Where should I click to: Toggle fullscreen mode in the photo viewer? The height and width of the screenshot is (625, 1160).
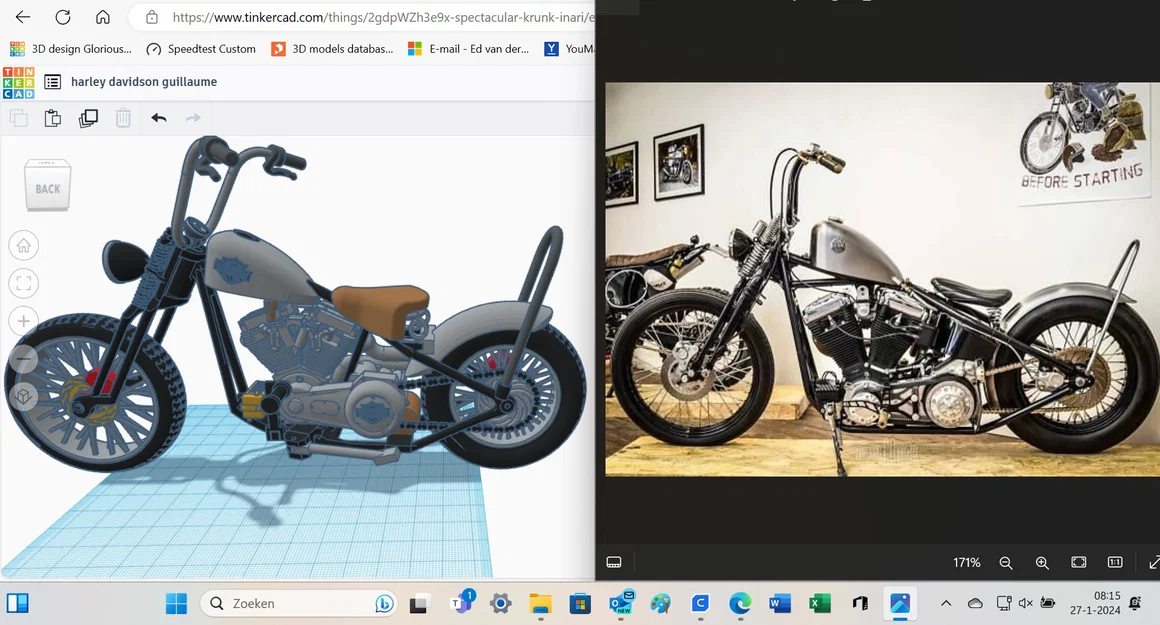pyautogui.click(x=1078, y=562)
